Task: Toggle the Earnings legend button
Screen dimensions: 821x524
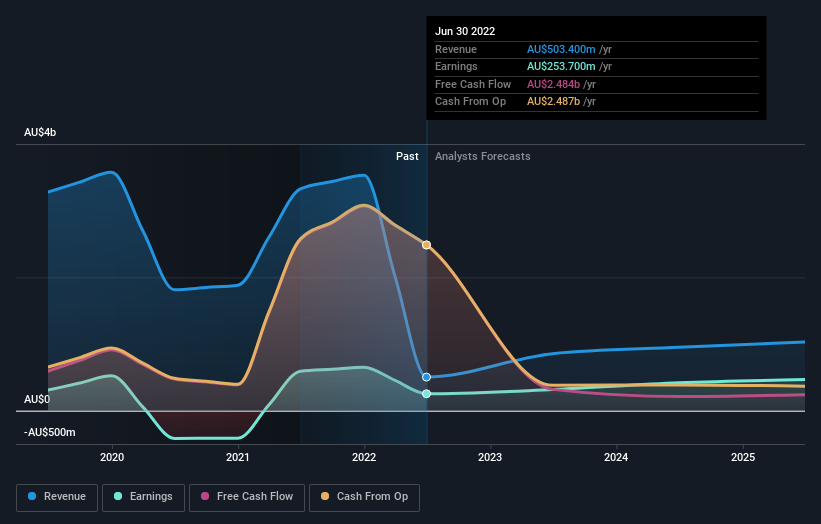Action: click(143, 497)
